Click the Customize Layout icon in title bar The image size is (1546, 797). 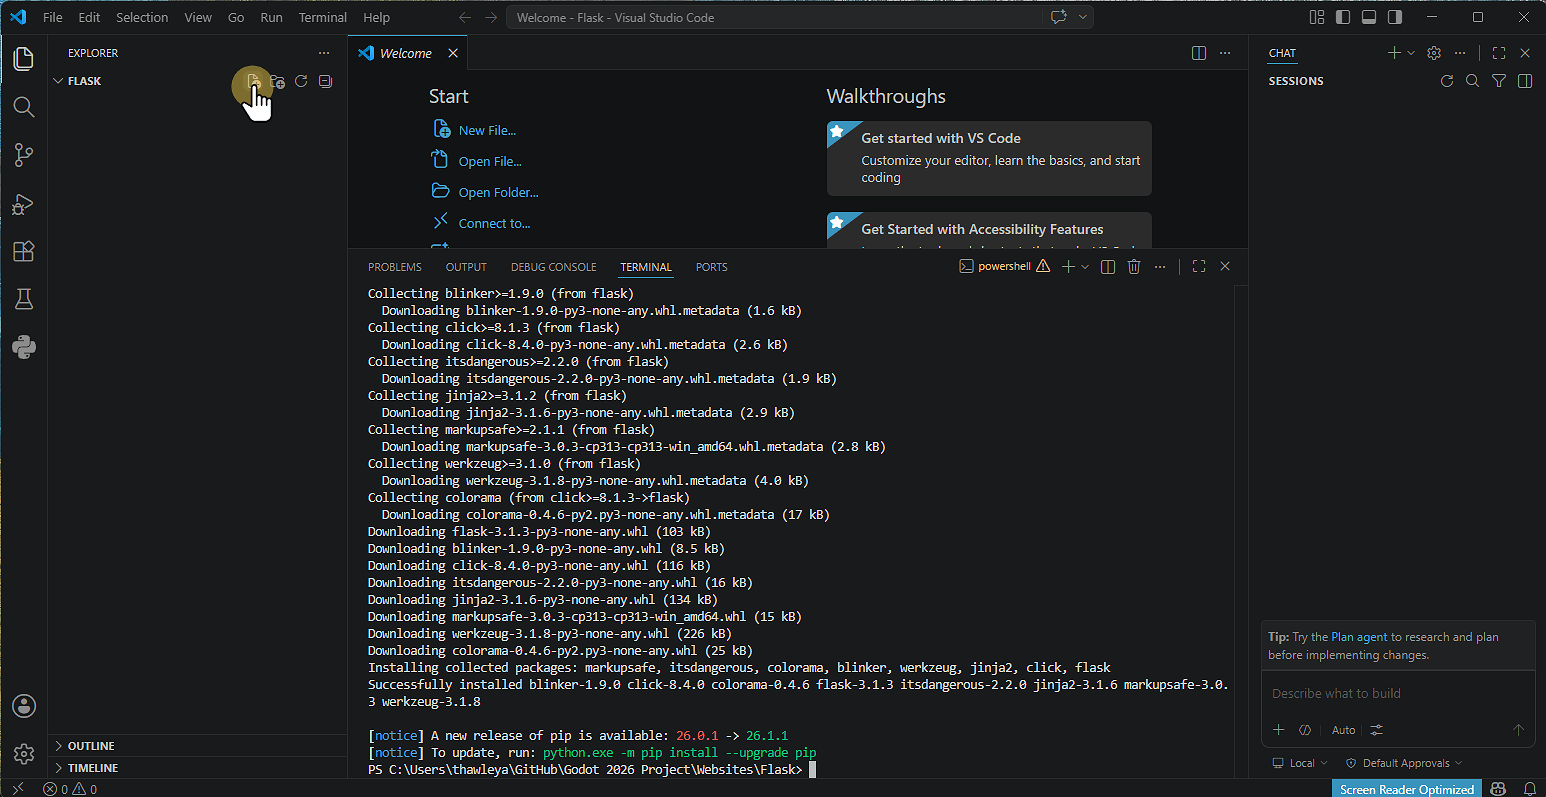(1317, 17)
